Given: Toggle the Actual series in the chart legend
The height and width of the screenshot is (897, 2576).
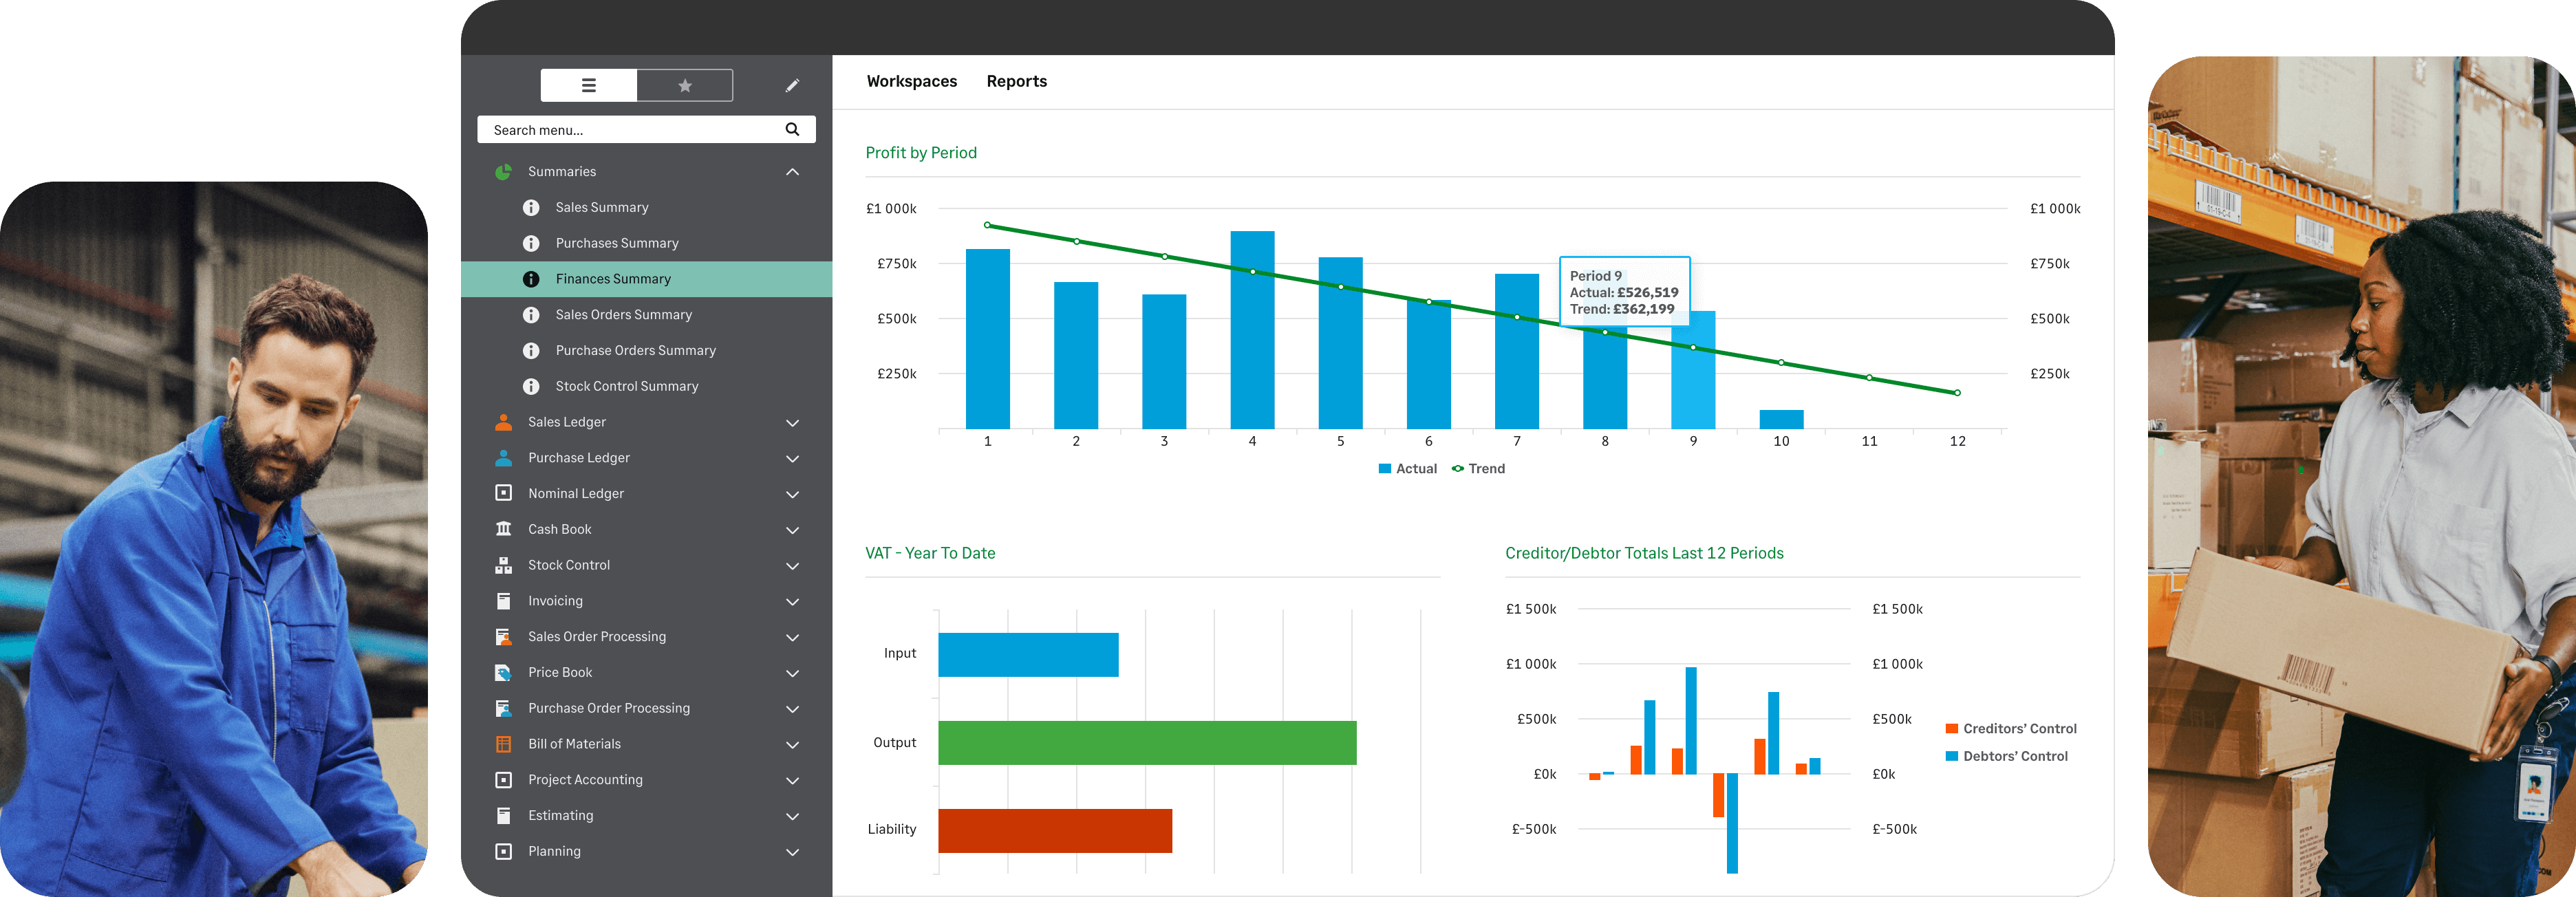Looking at the screenshot, I should [1407, 468].
